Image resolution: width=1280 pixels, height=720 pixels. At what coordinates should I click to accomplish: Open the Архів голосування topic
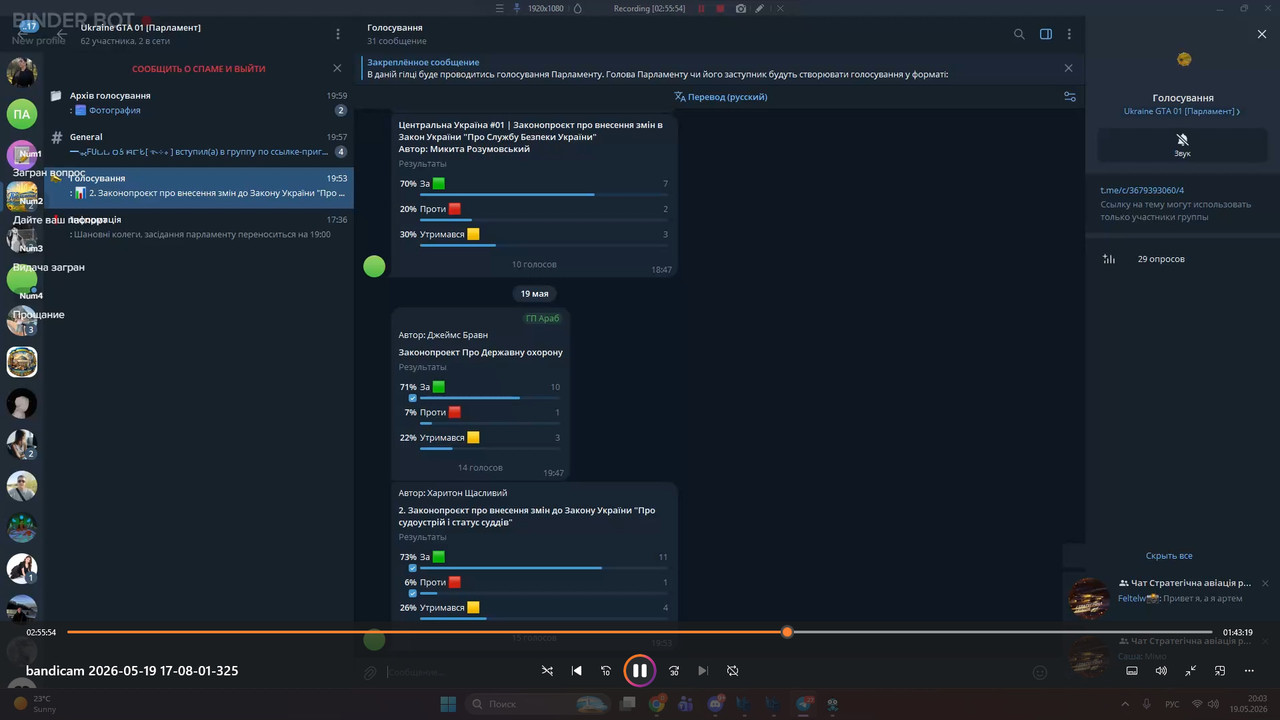199,103
